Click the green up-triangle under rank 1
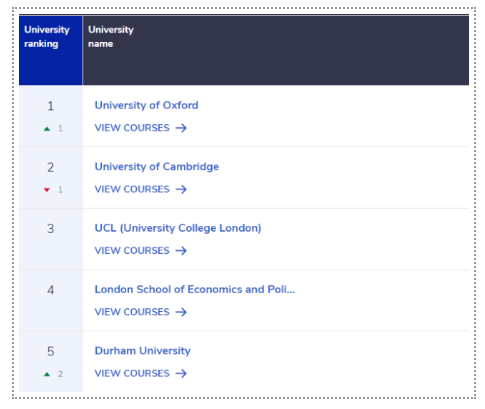The height and width of the screenshot is (409, 485). [x=47, y=129]
